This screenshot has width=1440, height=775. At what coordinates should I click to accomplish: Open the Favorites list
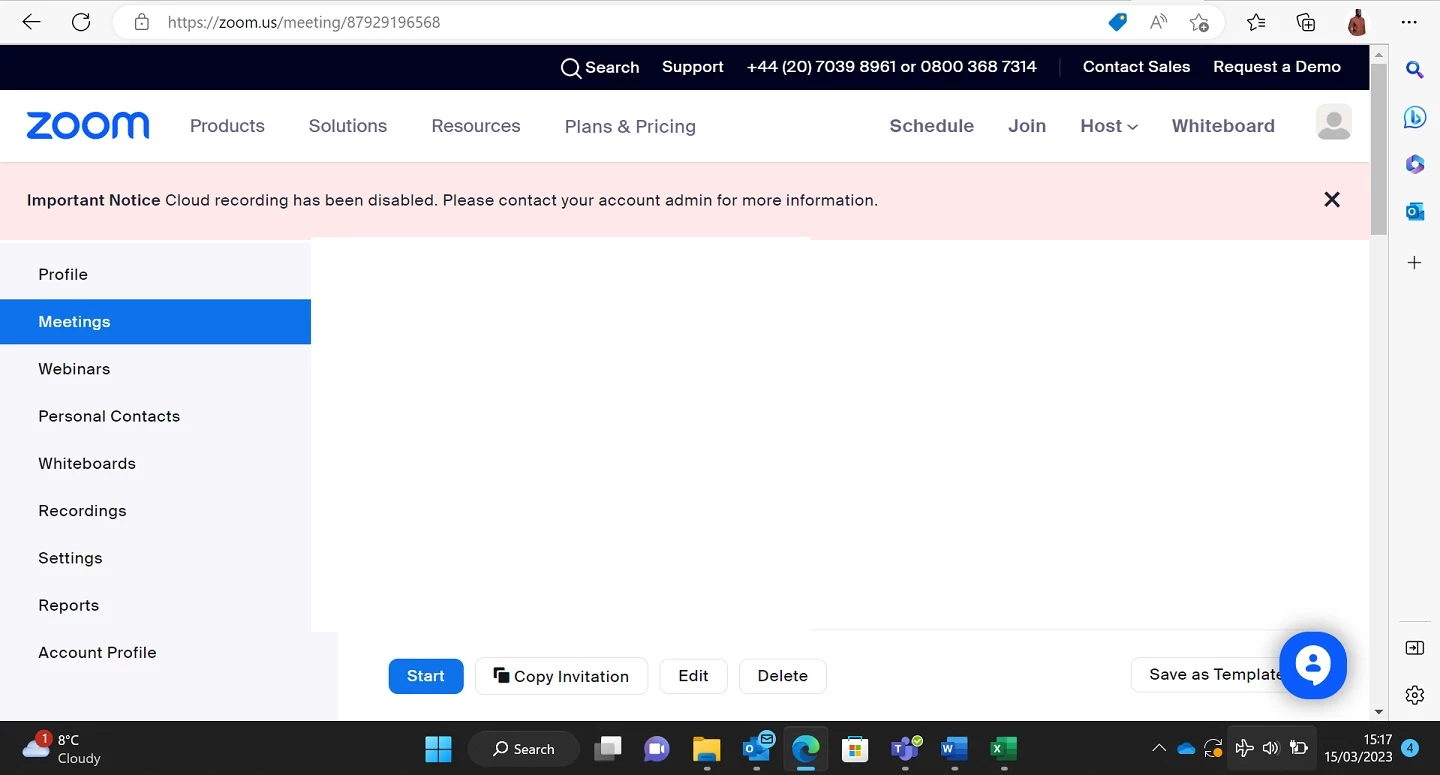pos(1256,22)
